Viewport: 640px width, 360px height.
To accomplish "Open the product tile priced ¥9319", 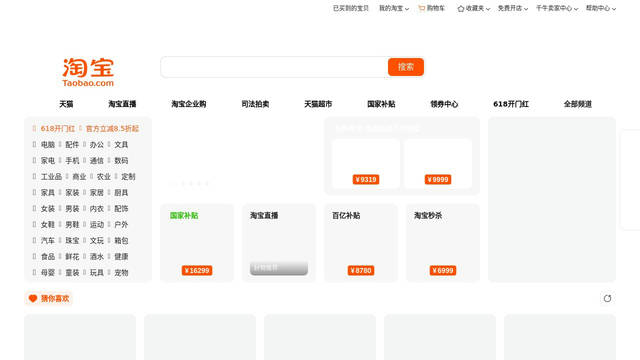I will pyautogui.click(x=366, y=164).
